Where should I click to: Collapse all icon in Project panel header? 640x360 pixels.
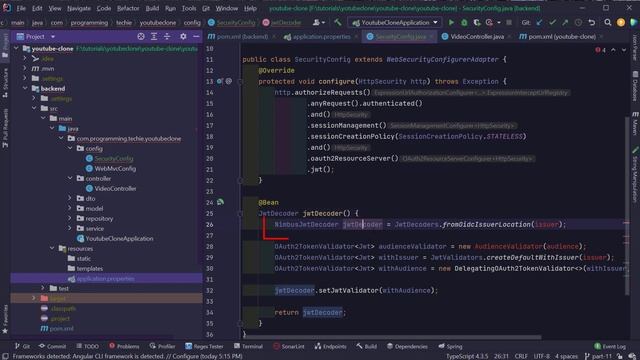167,37
